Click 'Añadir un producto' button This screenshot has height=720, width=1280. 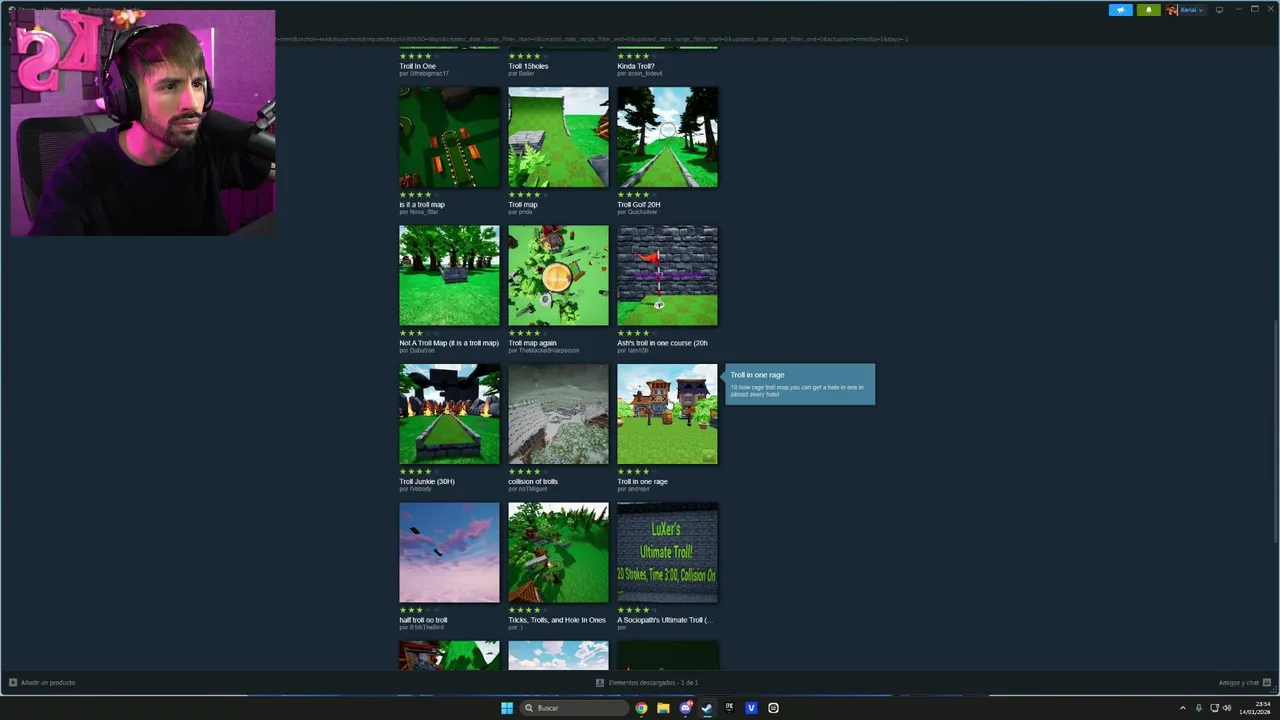42,682
